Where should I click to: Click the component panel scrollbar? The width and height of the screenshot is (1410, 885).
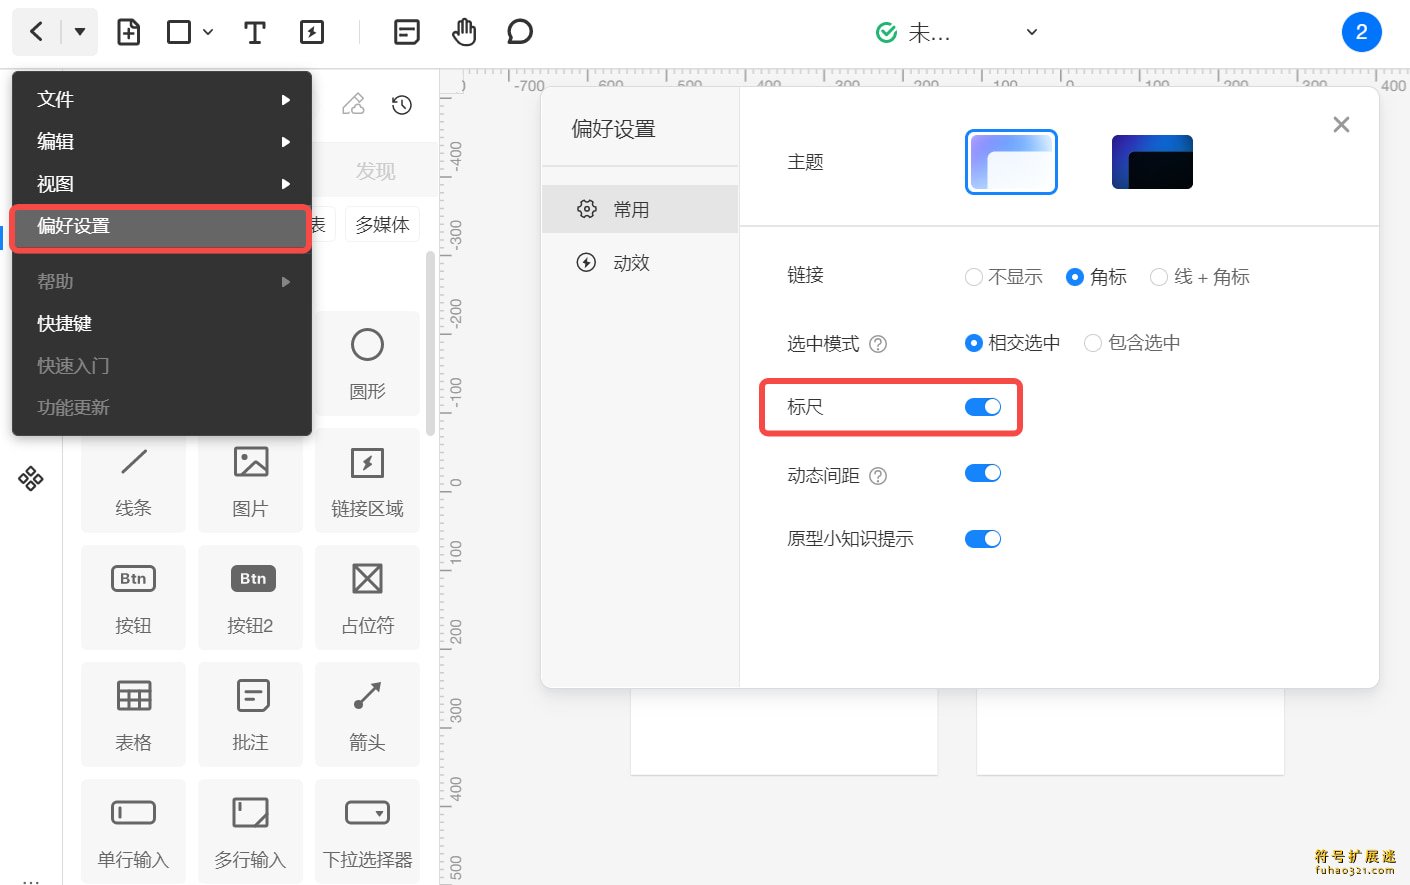point(430,343)
